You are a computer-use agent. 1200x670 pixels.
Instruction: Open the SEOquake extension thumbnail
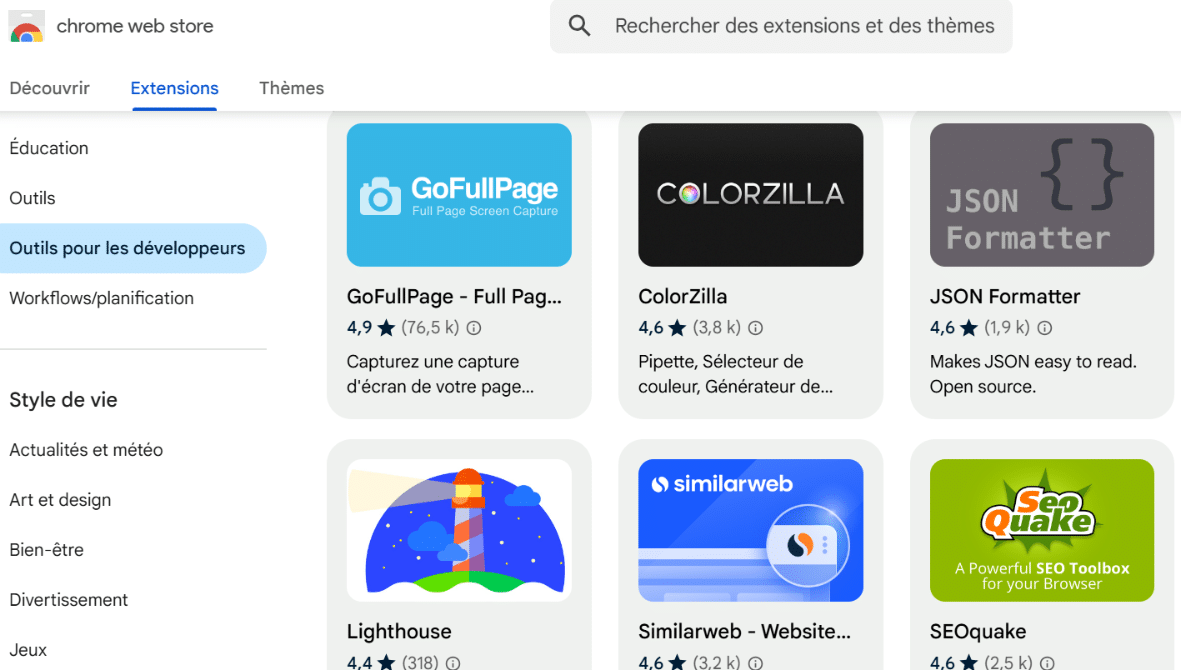(1042, 530)
